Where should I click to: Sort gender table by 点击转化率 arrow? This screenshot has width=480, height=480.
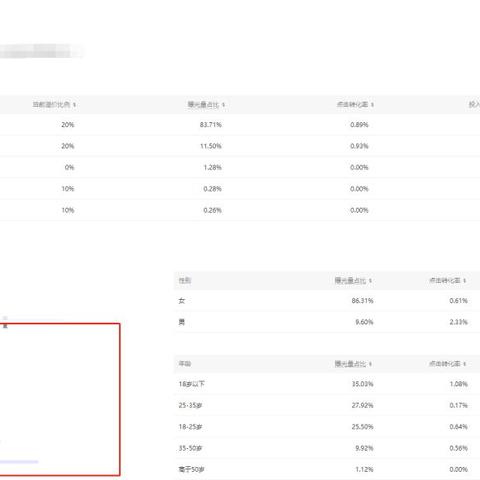click(x=464, y=281)
